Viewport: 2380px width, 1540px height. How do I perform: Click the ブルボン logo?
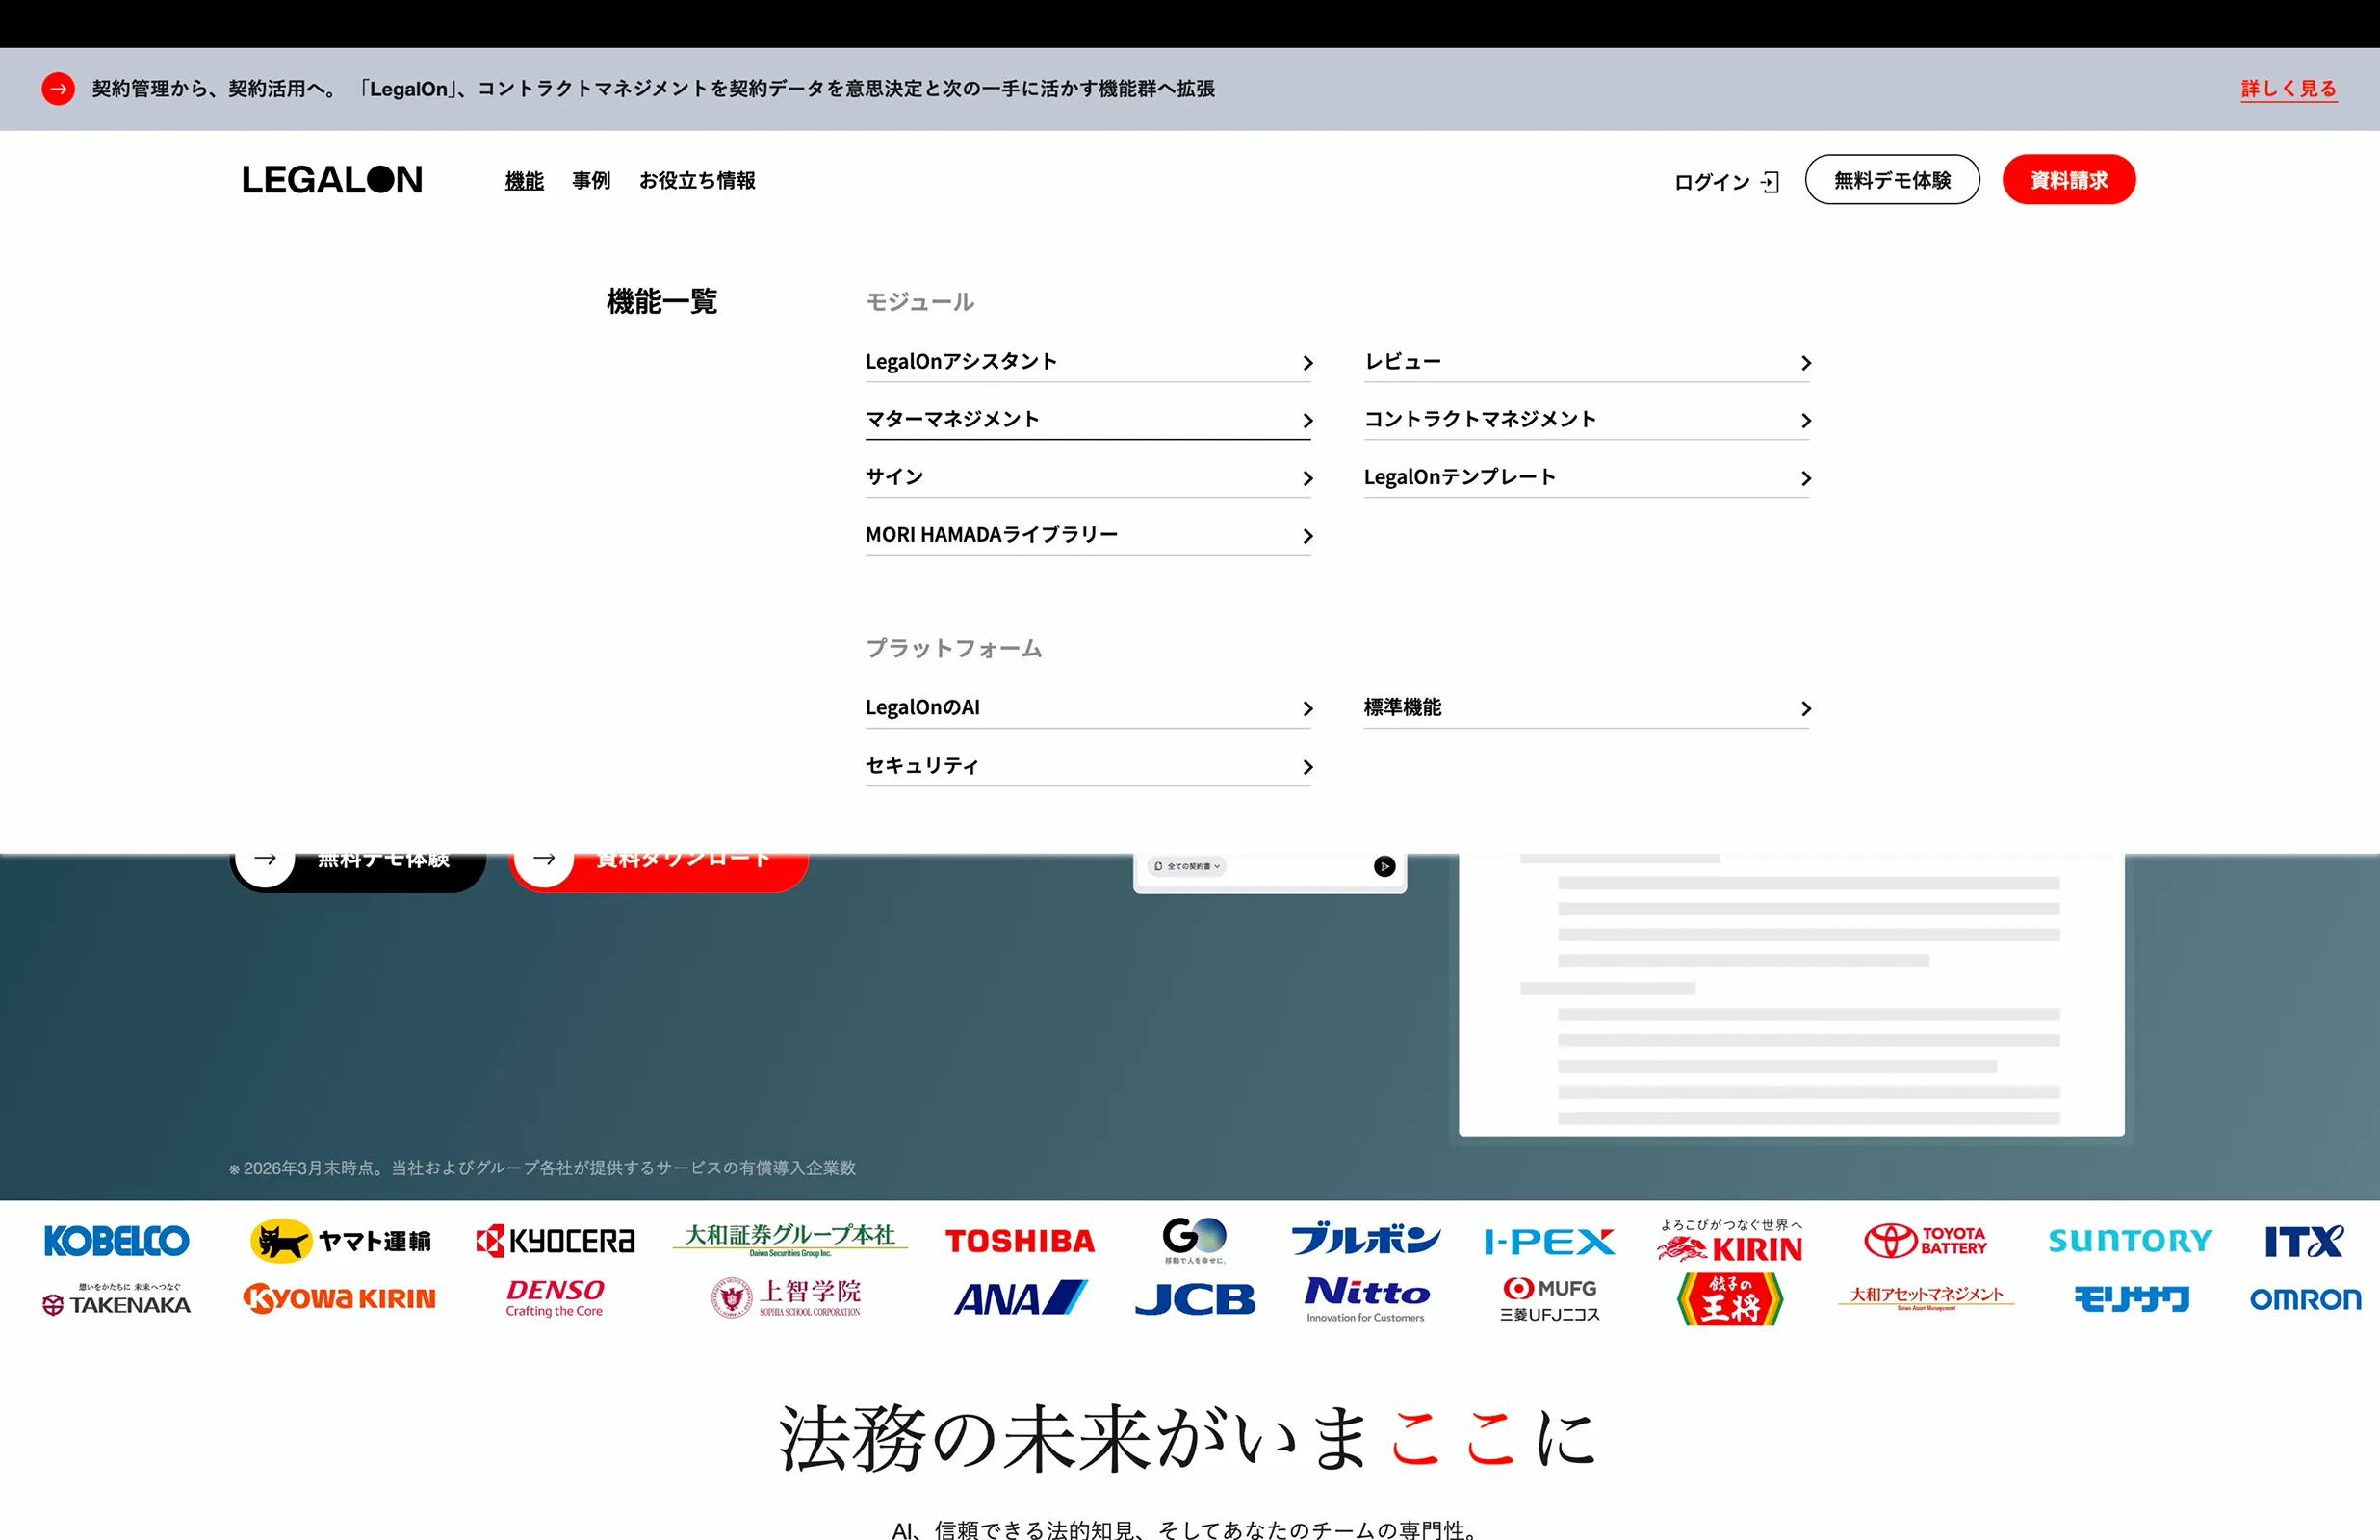point(1366,1239)
